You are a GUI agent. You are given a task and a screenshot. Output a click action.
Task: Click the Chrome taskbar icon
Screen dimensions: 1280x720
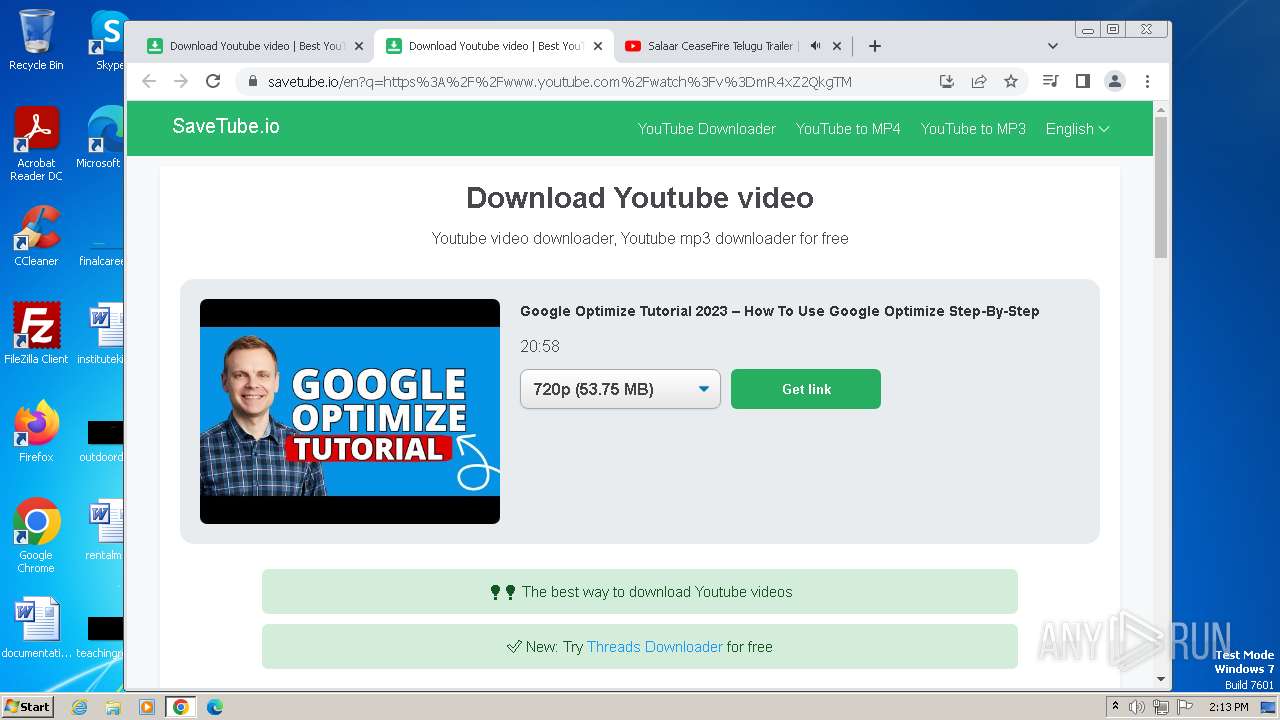(x=180, y=707)
